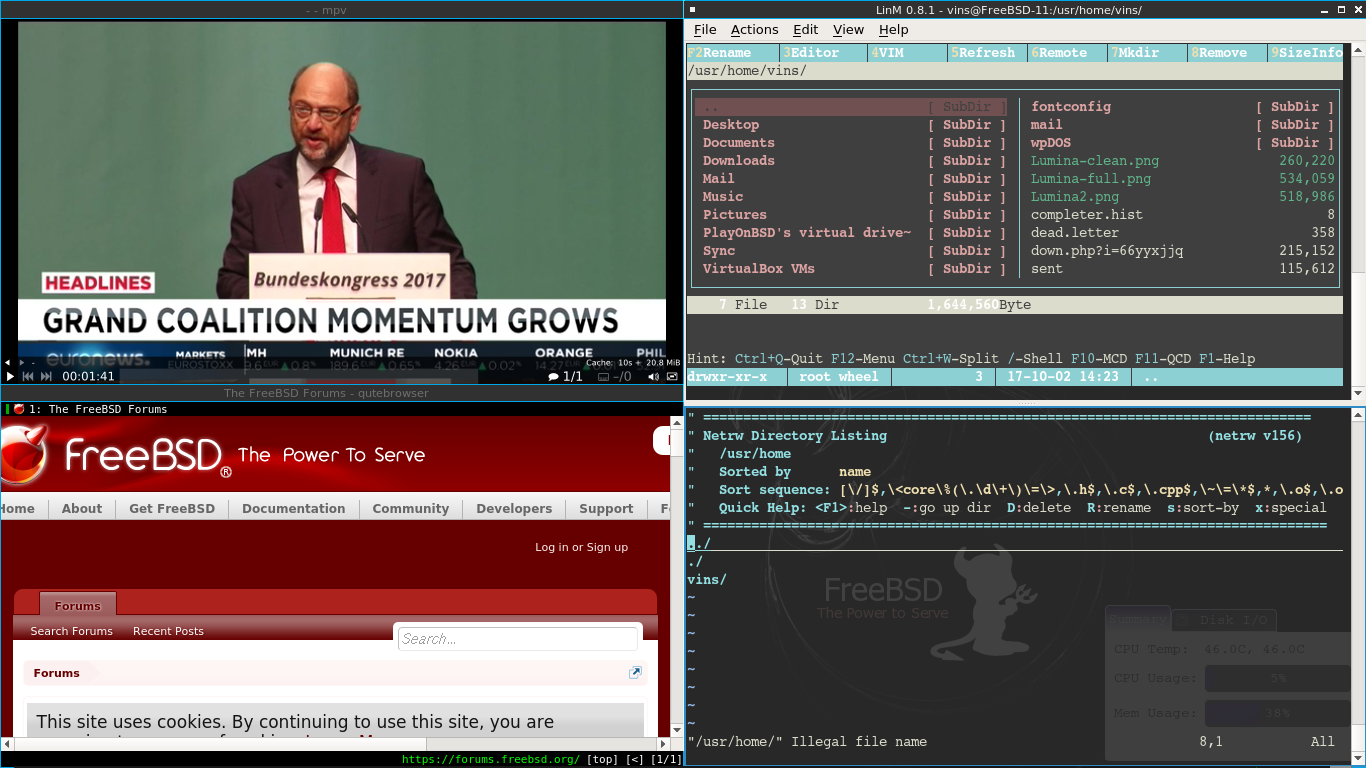1366x768 pixels.
Task: Select 'VirtualBox VMs' directory
Action: [x=851, y=269]
